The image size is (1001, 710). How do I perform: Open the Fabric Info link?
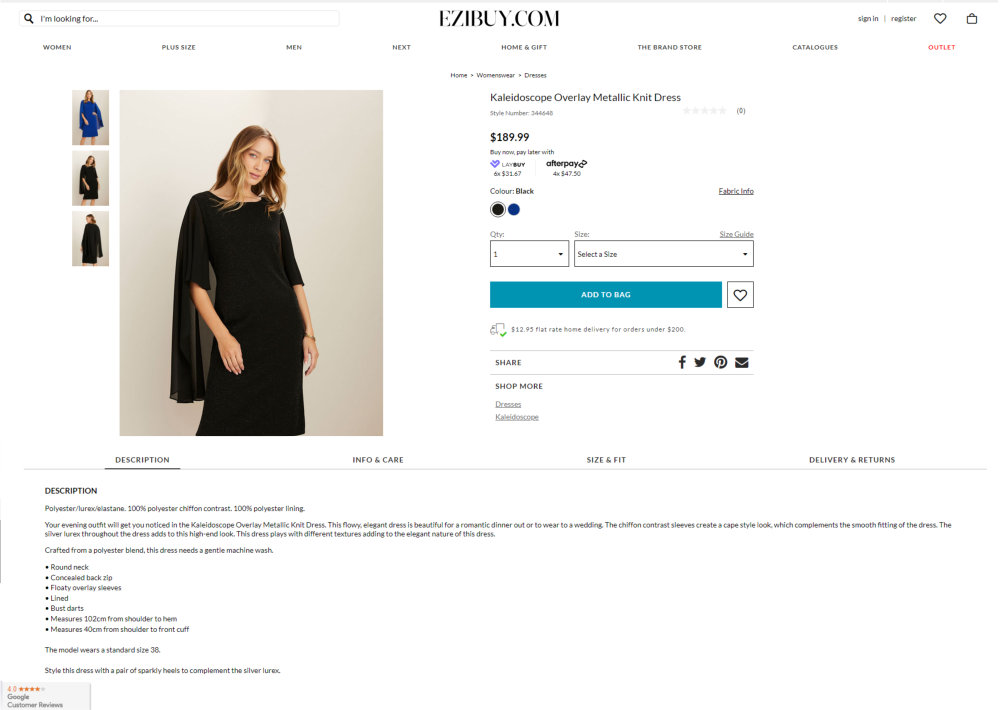[x=736, y=191]
